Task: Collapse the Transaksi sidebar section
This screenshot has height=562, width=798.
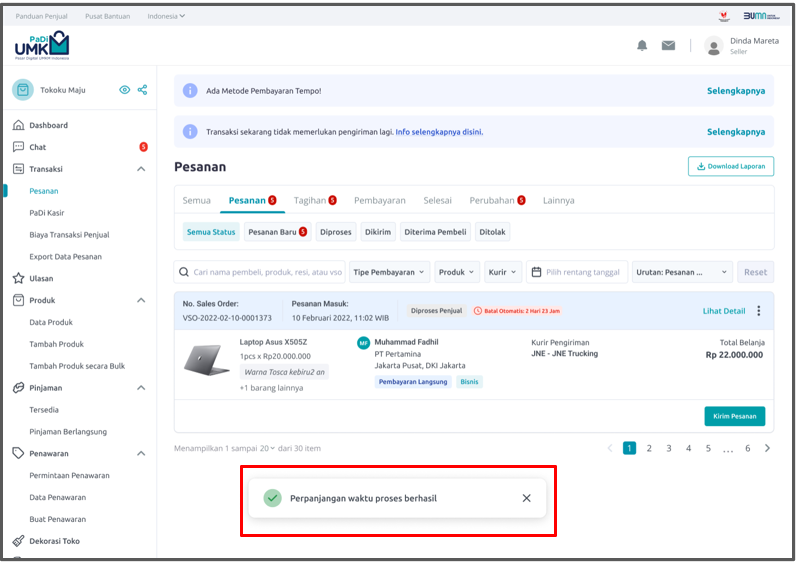Action: point(141,169)
